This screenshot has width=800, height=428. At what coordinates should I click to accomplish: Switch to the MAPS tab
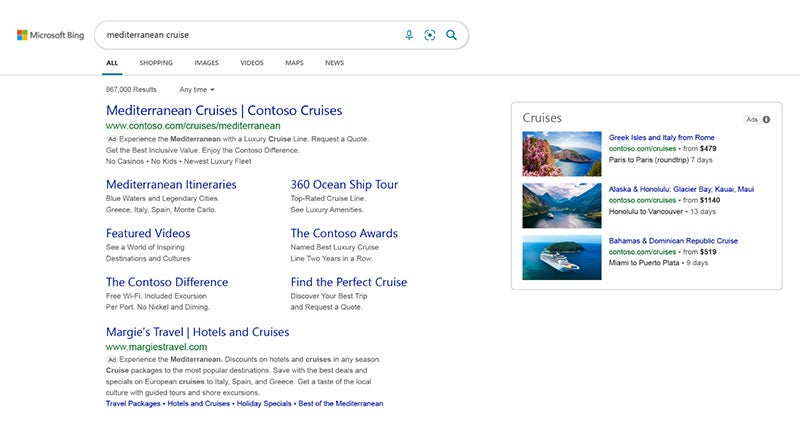(x=294, y=63)
